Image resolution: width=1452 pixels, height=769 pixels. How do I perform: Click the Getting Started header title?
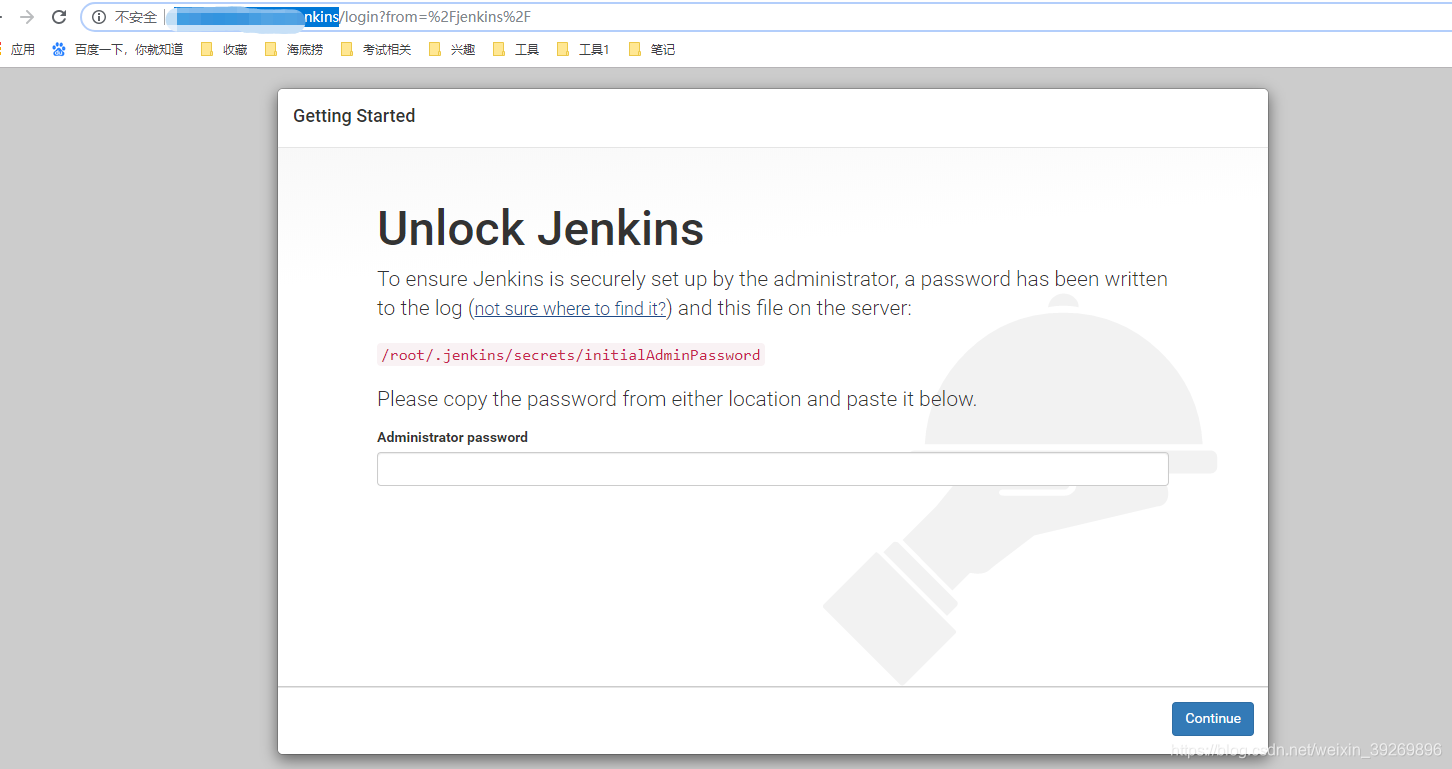click(354, 116)
